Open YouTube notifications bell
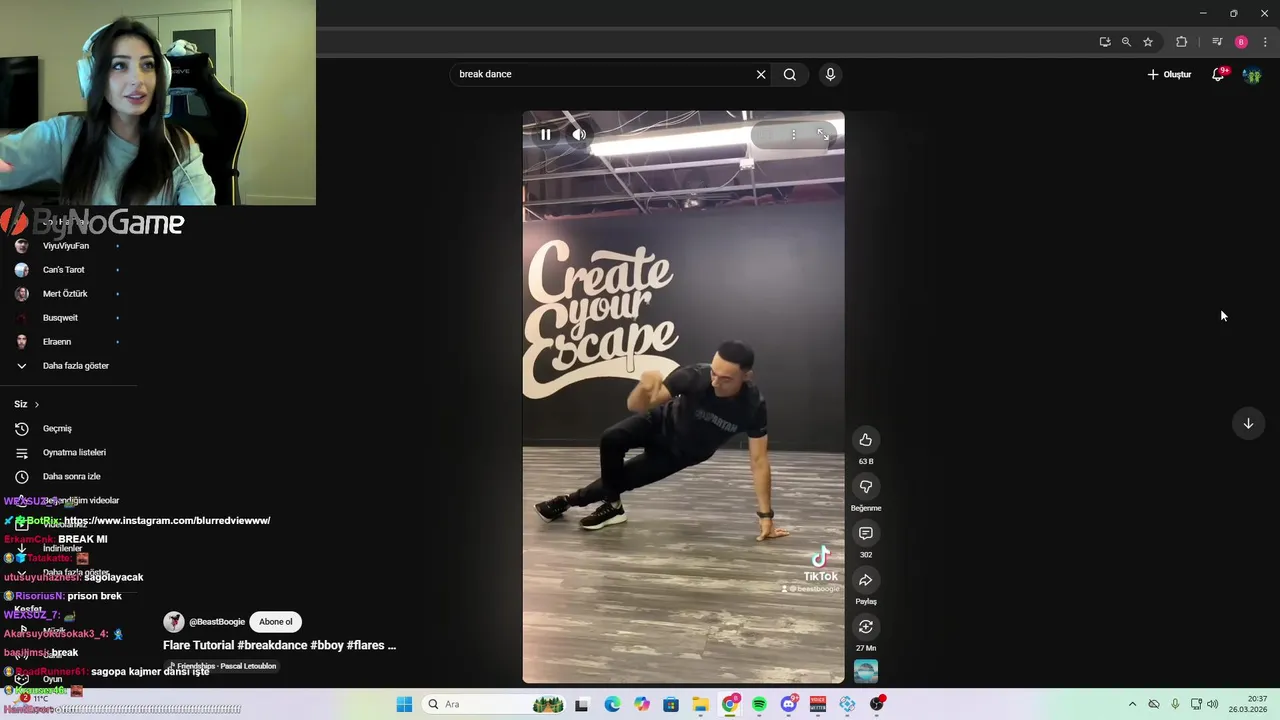 [x=1218, y=74]
